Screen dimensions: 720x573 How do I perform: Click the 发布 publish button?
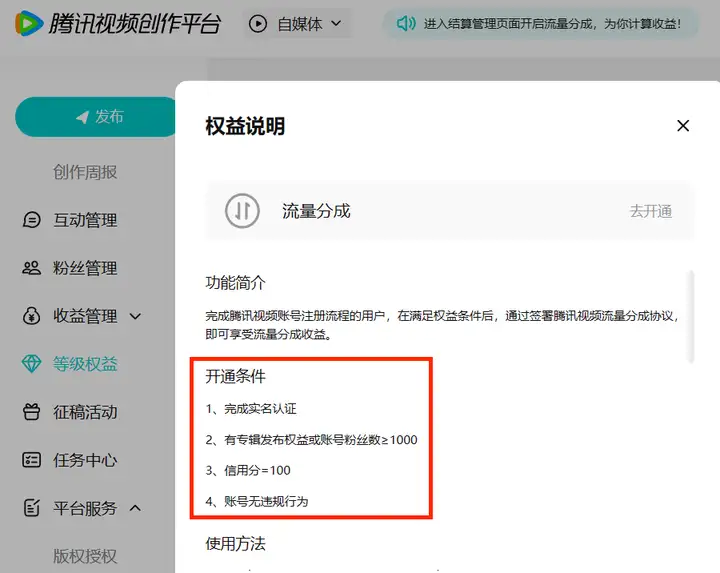96,117
